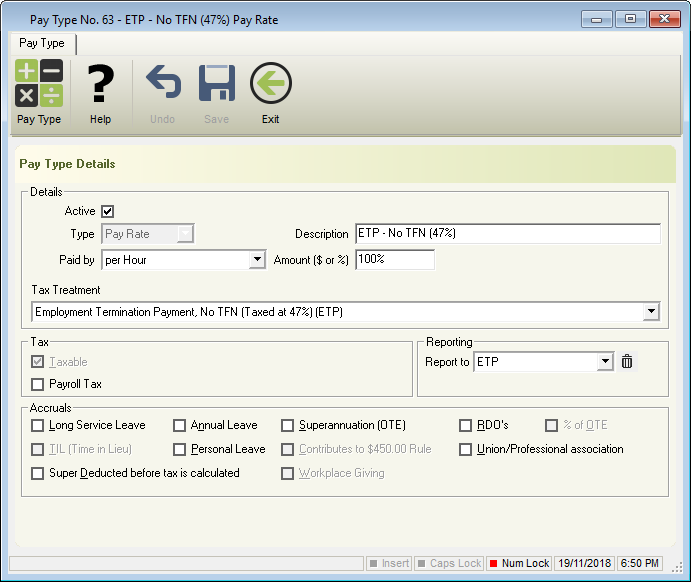Viewport: 691px width, 582px height.
Task: Switch to the Pay Type tab
Action: point(42,43)
